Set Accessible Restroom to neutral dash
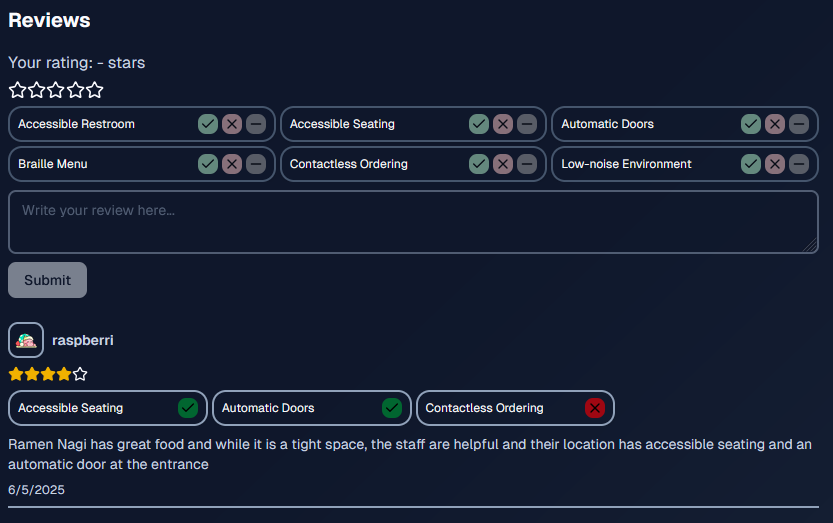 [x=256, y=124]
